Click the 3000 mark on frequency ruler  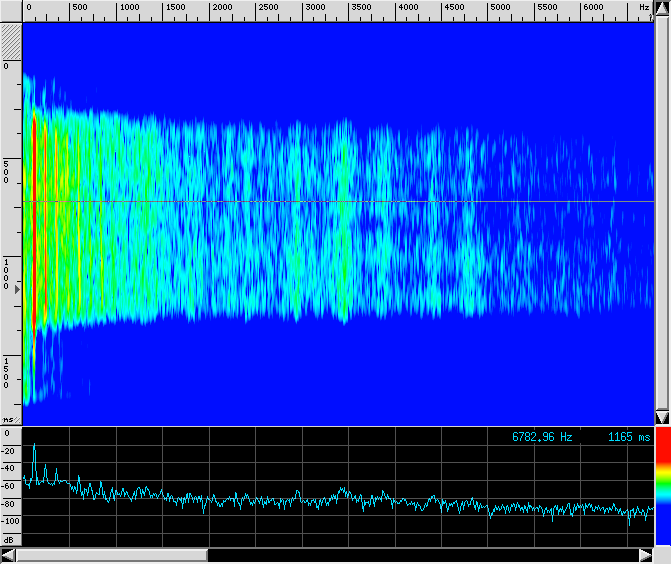tap(314, 8)
